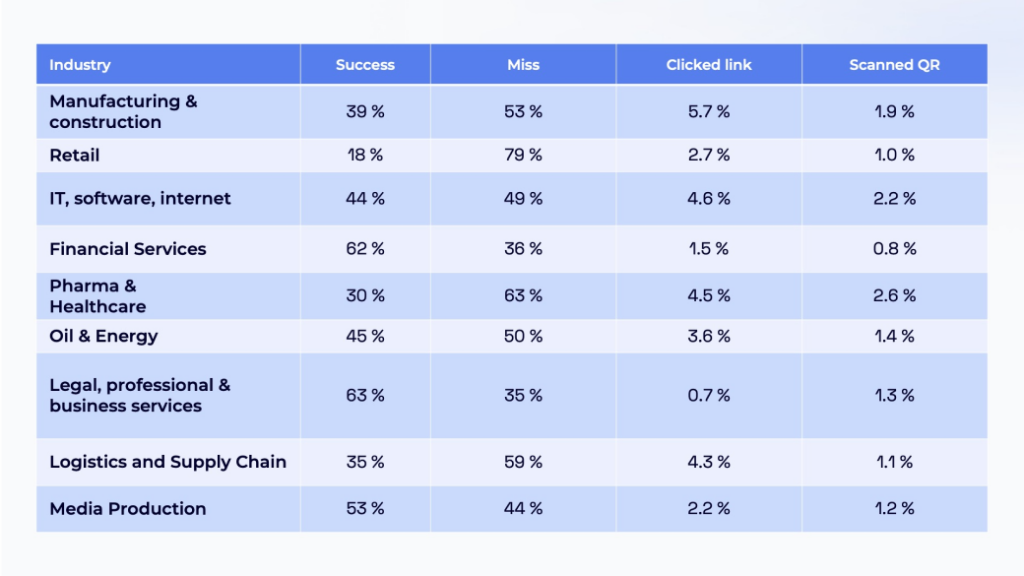
Task: Select the Scanned QR column header
Action: click(x=894, y=65)
